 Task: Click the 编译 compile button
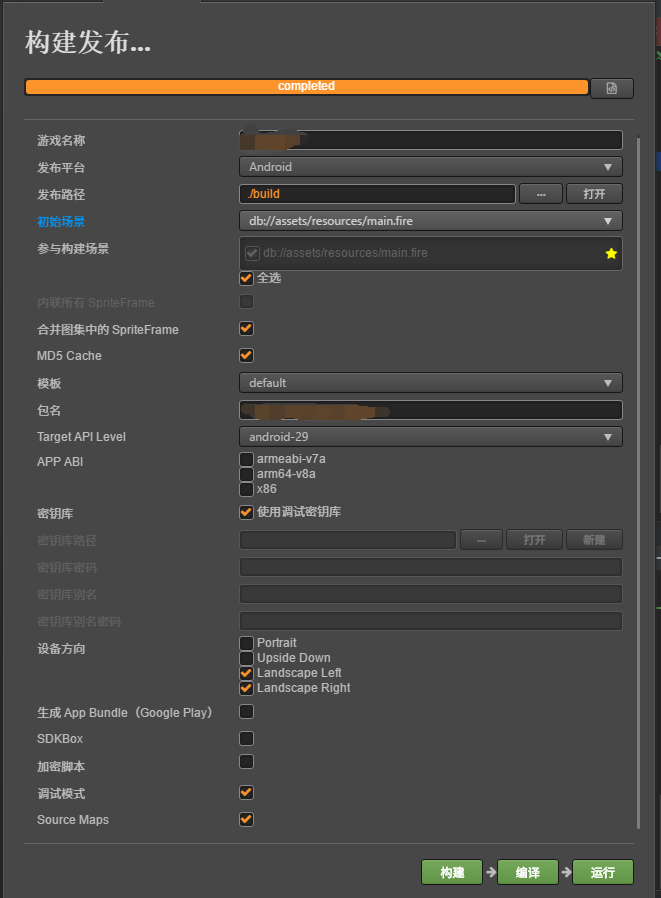point(528,872)
